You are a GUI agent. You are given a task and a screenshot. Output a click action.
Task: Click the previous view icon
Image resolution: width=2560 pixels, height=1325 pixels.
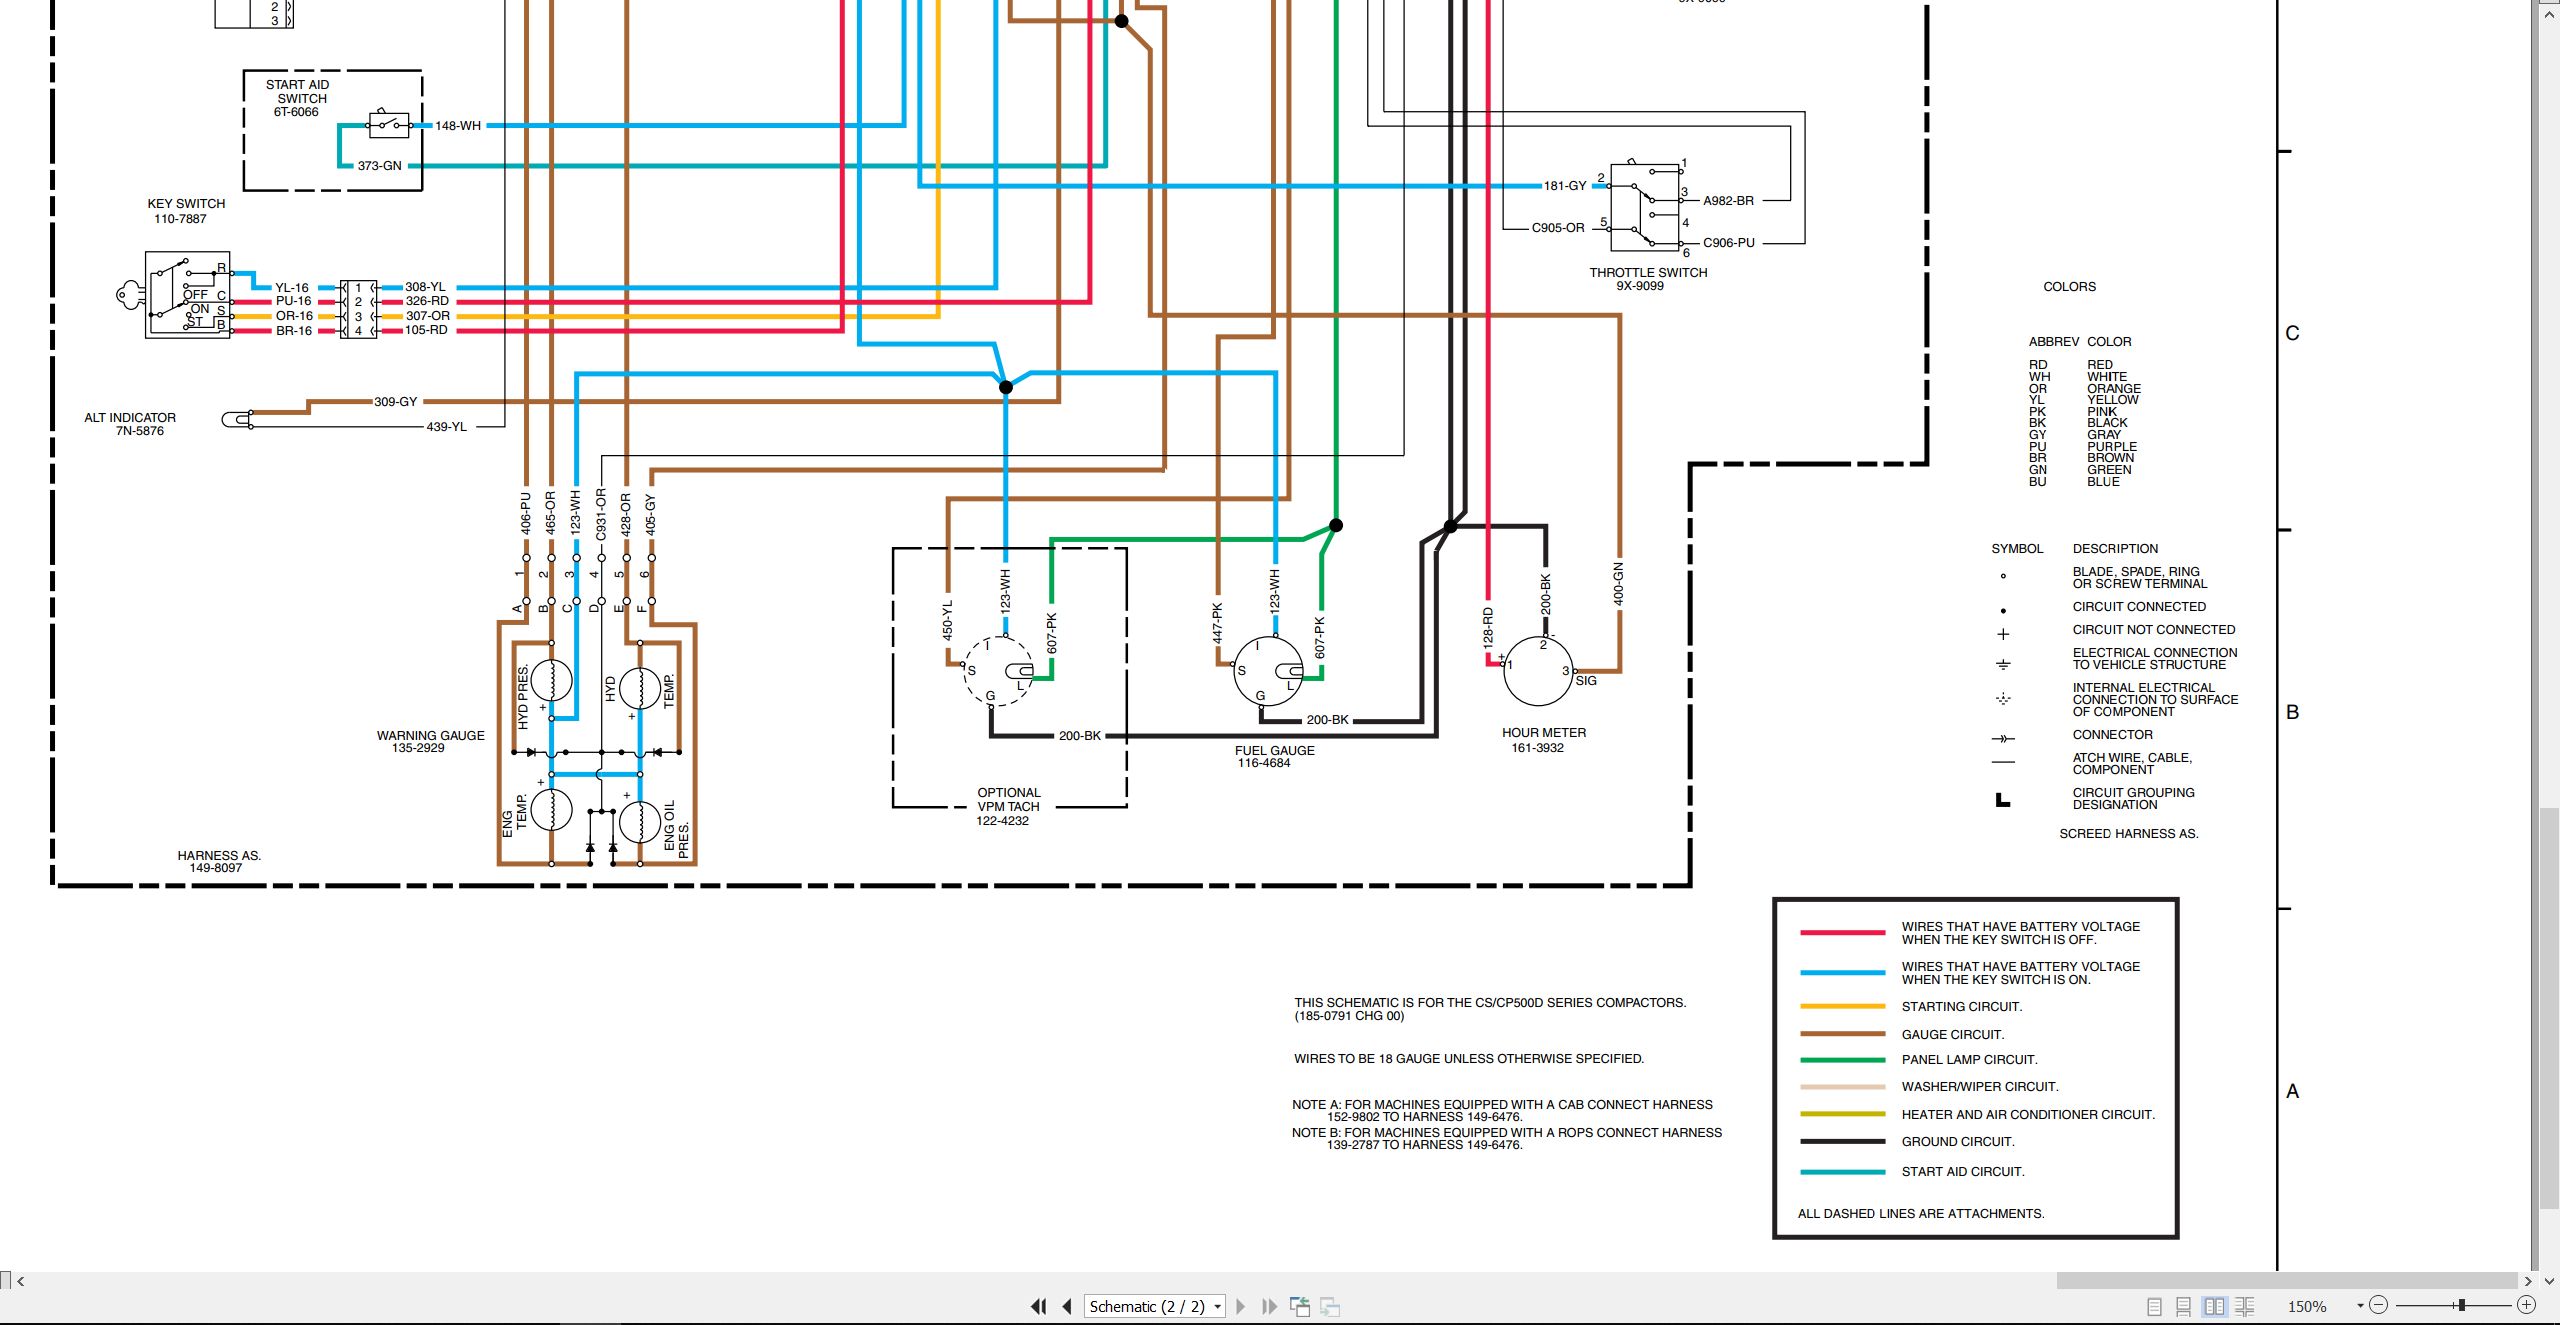(1300, 1306)
